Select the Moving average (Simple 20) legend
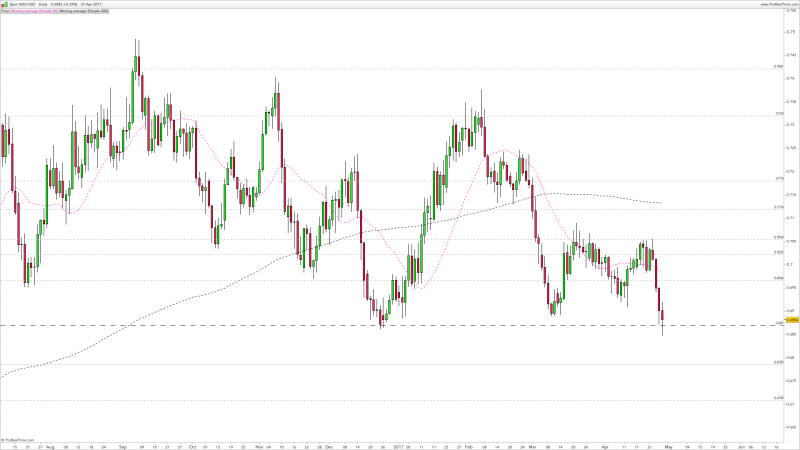The height and width of the screenshot is (450, 800). point(32,11)
